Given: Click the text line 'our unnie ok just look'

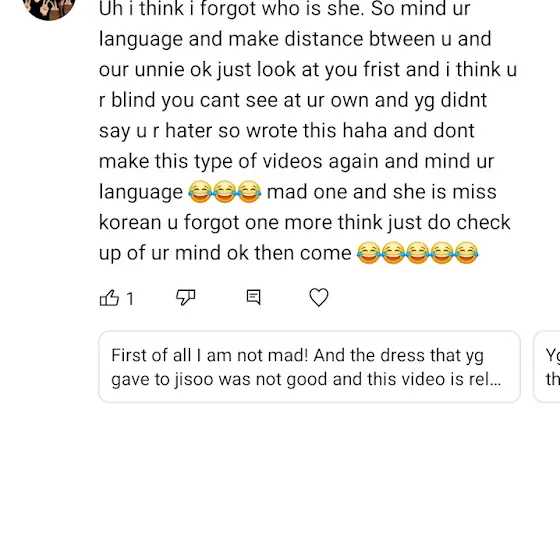Looking at the screenshot, I should (308, 69).
